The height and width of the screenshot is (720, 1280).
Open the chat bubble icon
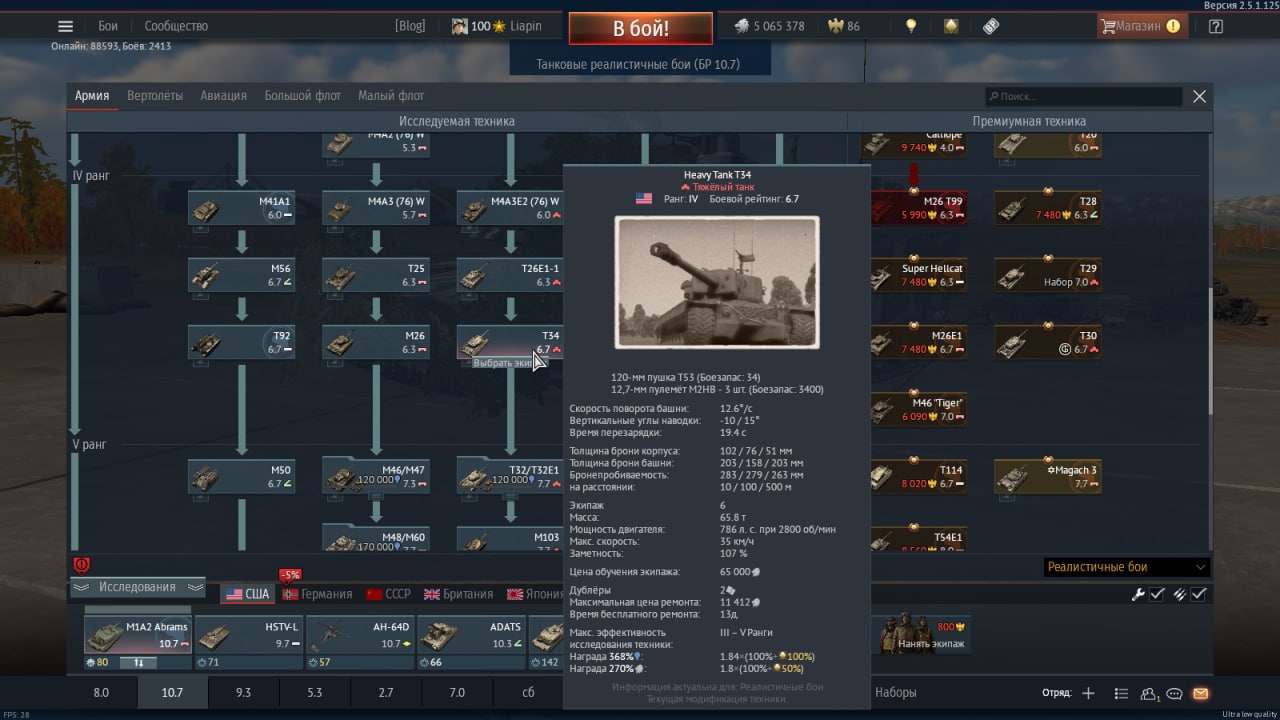1175,693
